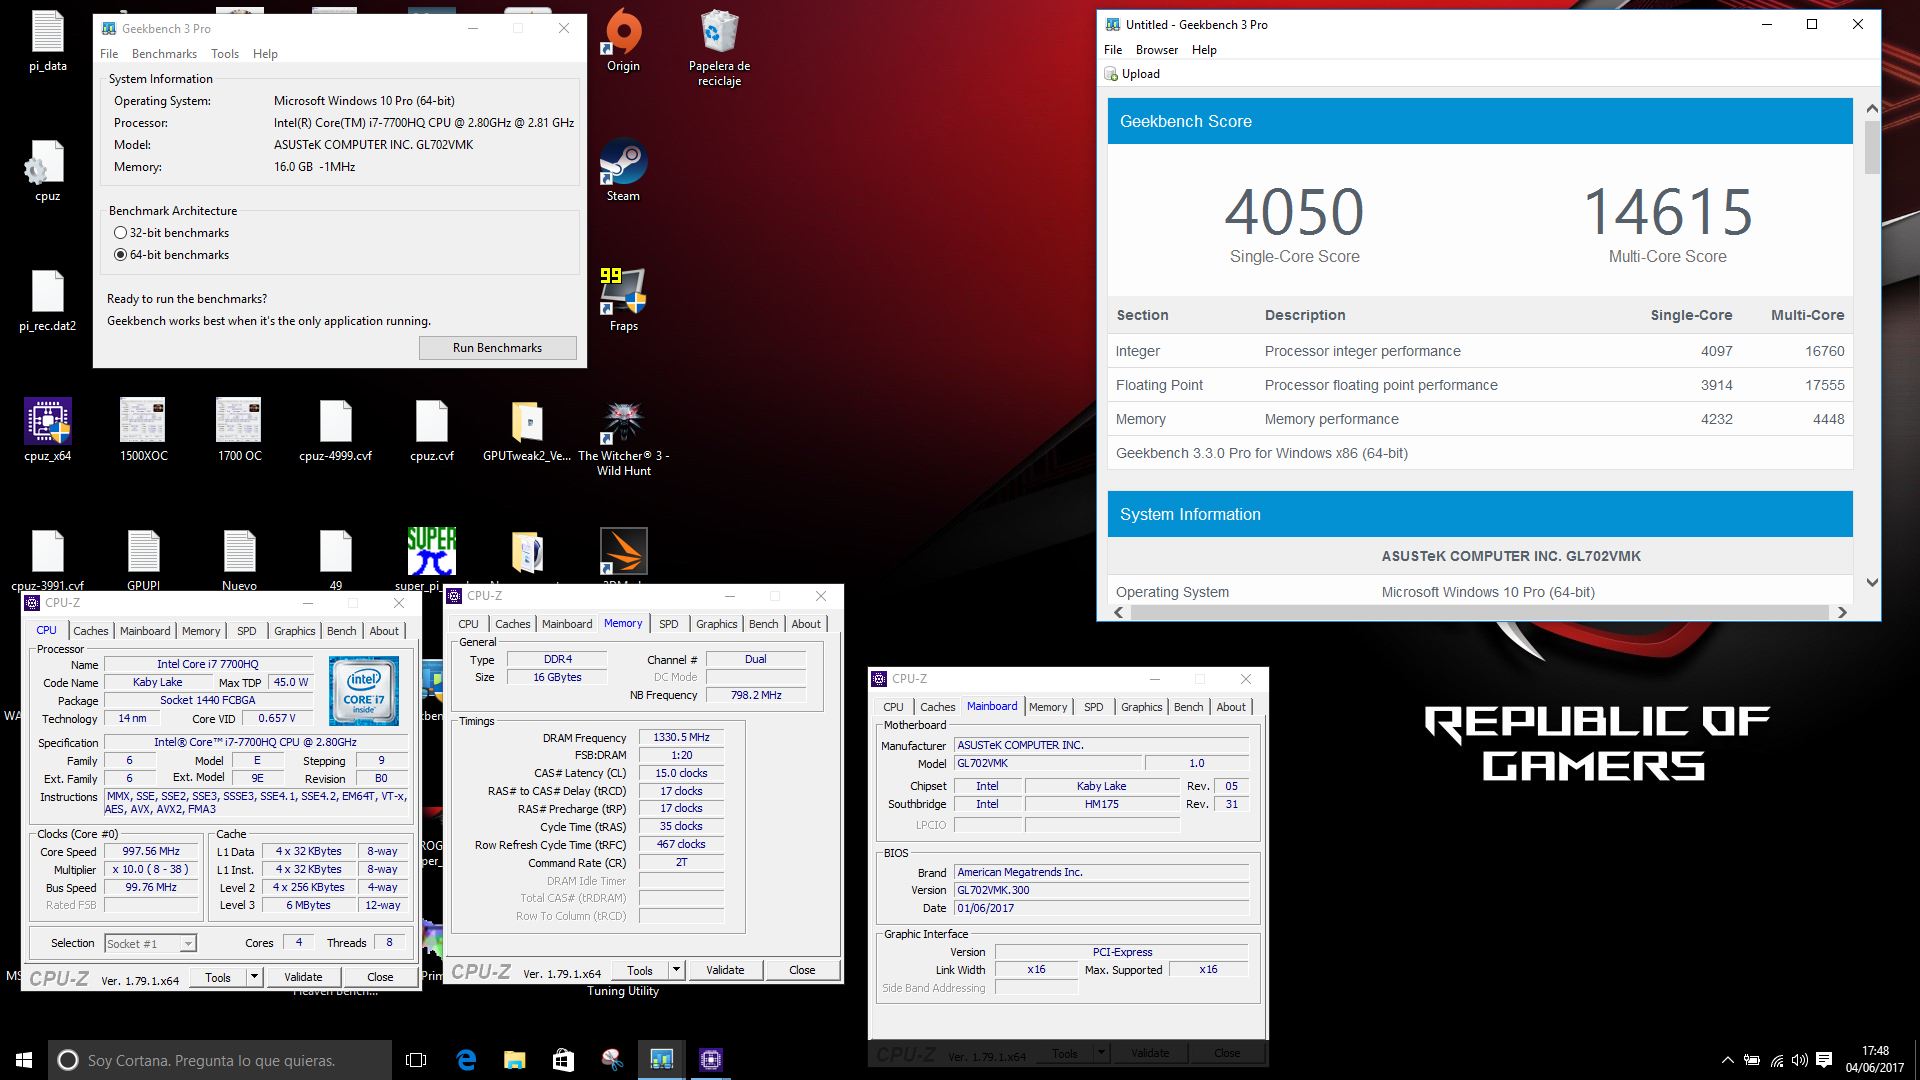1920x1080 pixels.
Task: Open File Explorer from the taskbar
Action: (514, 1060)
